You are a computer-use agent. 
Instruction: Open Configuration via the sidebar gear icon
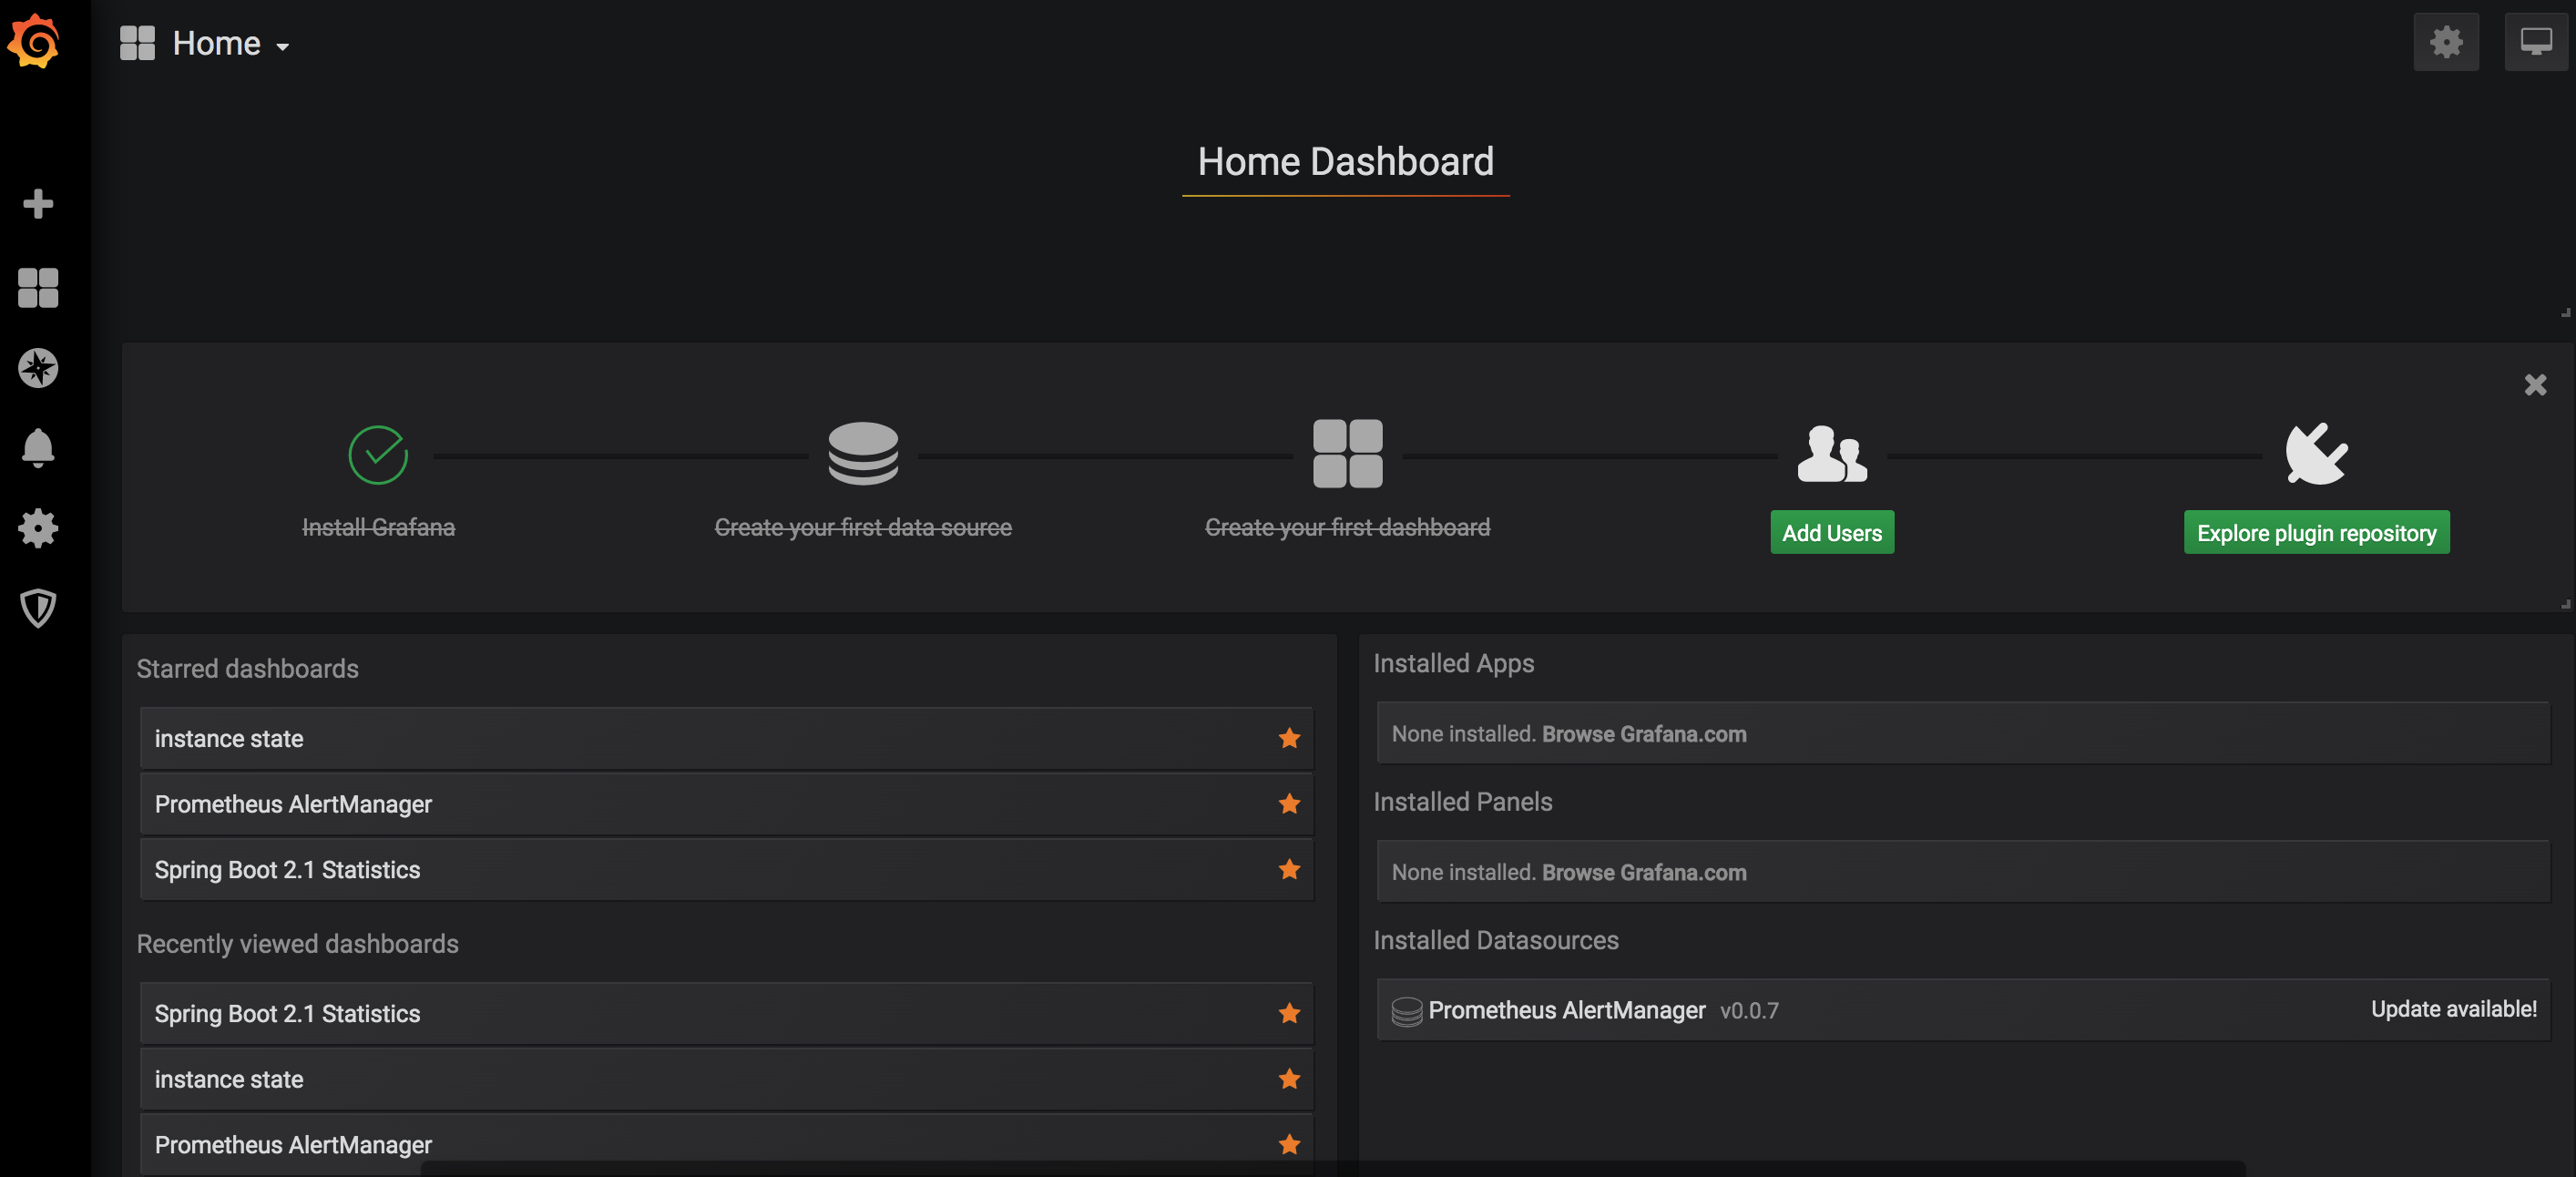(x=38, y=528)
